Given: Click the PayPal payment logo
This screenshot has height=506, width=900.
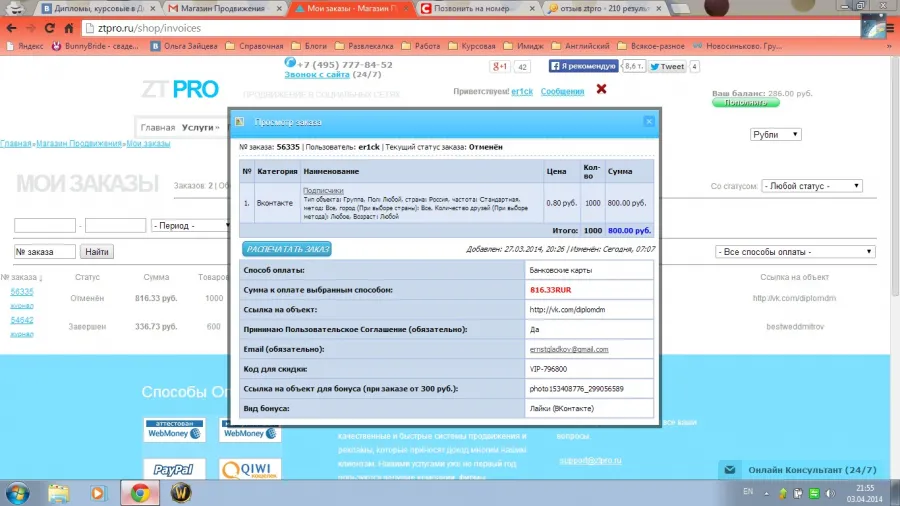Looking at the screenshot, I should tap(173, 469).
